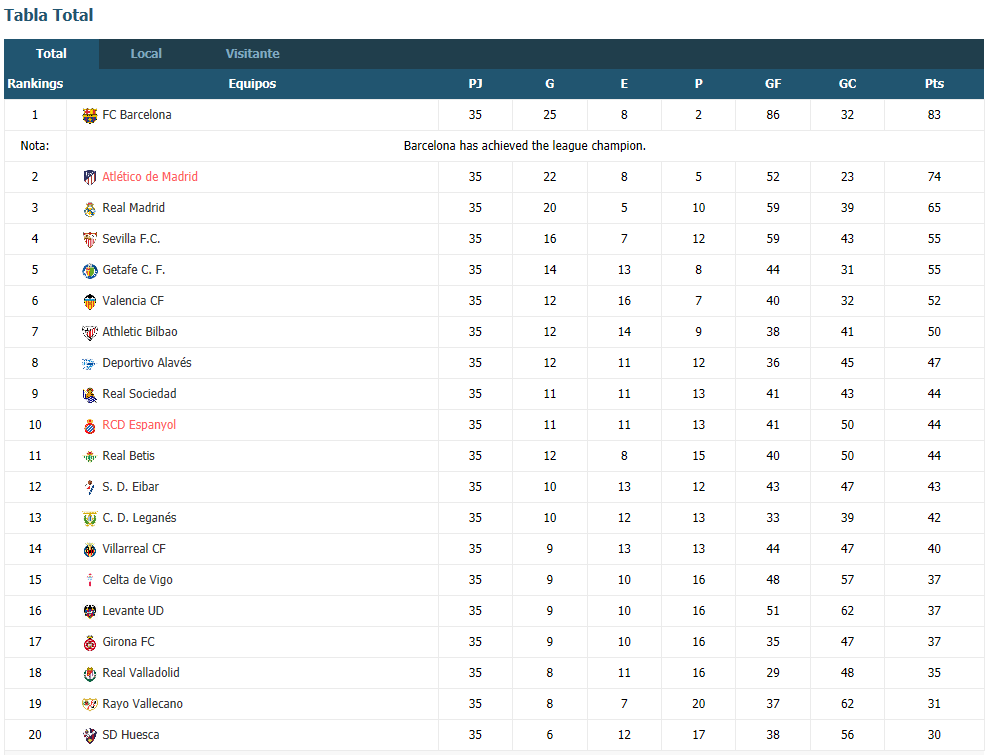Open the Real Betis team link
The image size is (992, 755).
click(128, 456)
